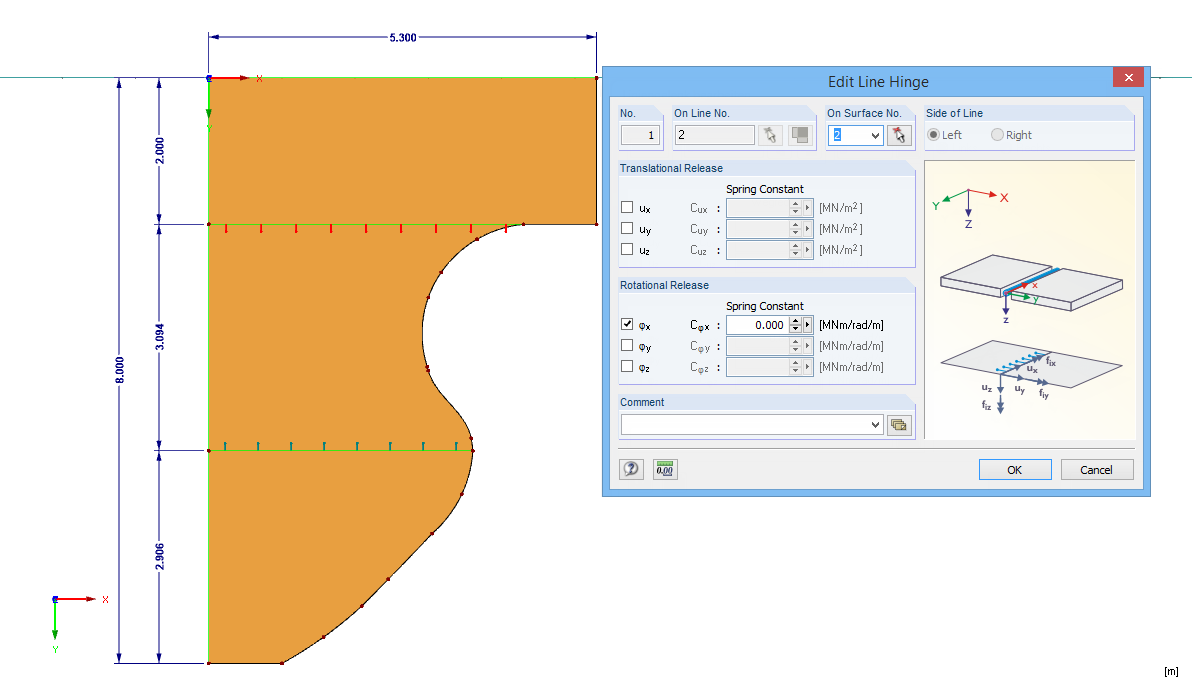This screenshot has height=687, width=1192.
Task: Select the Right side of line radio
Action: click(x=997, y=135)
